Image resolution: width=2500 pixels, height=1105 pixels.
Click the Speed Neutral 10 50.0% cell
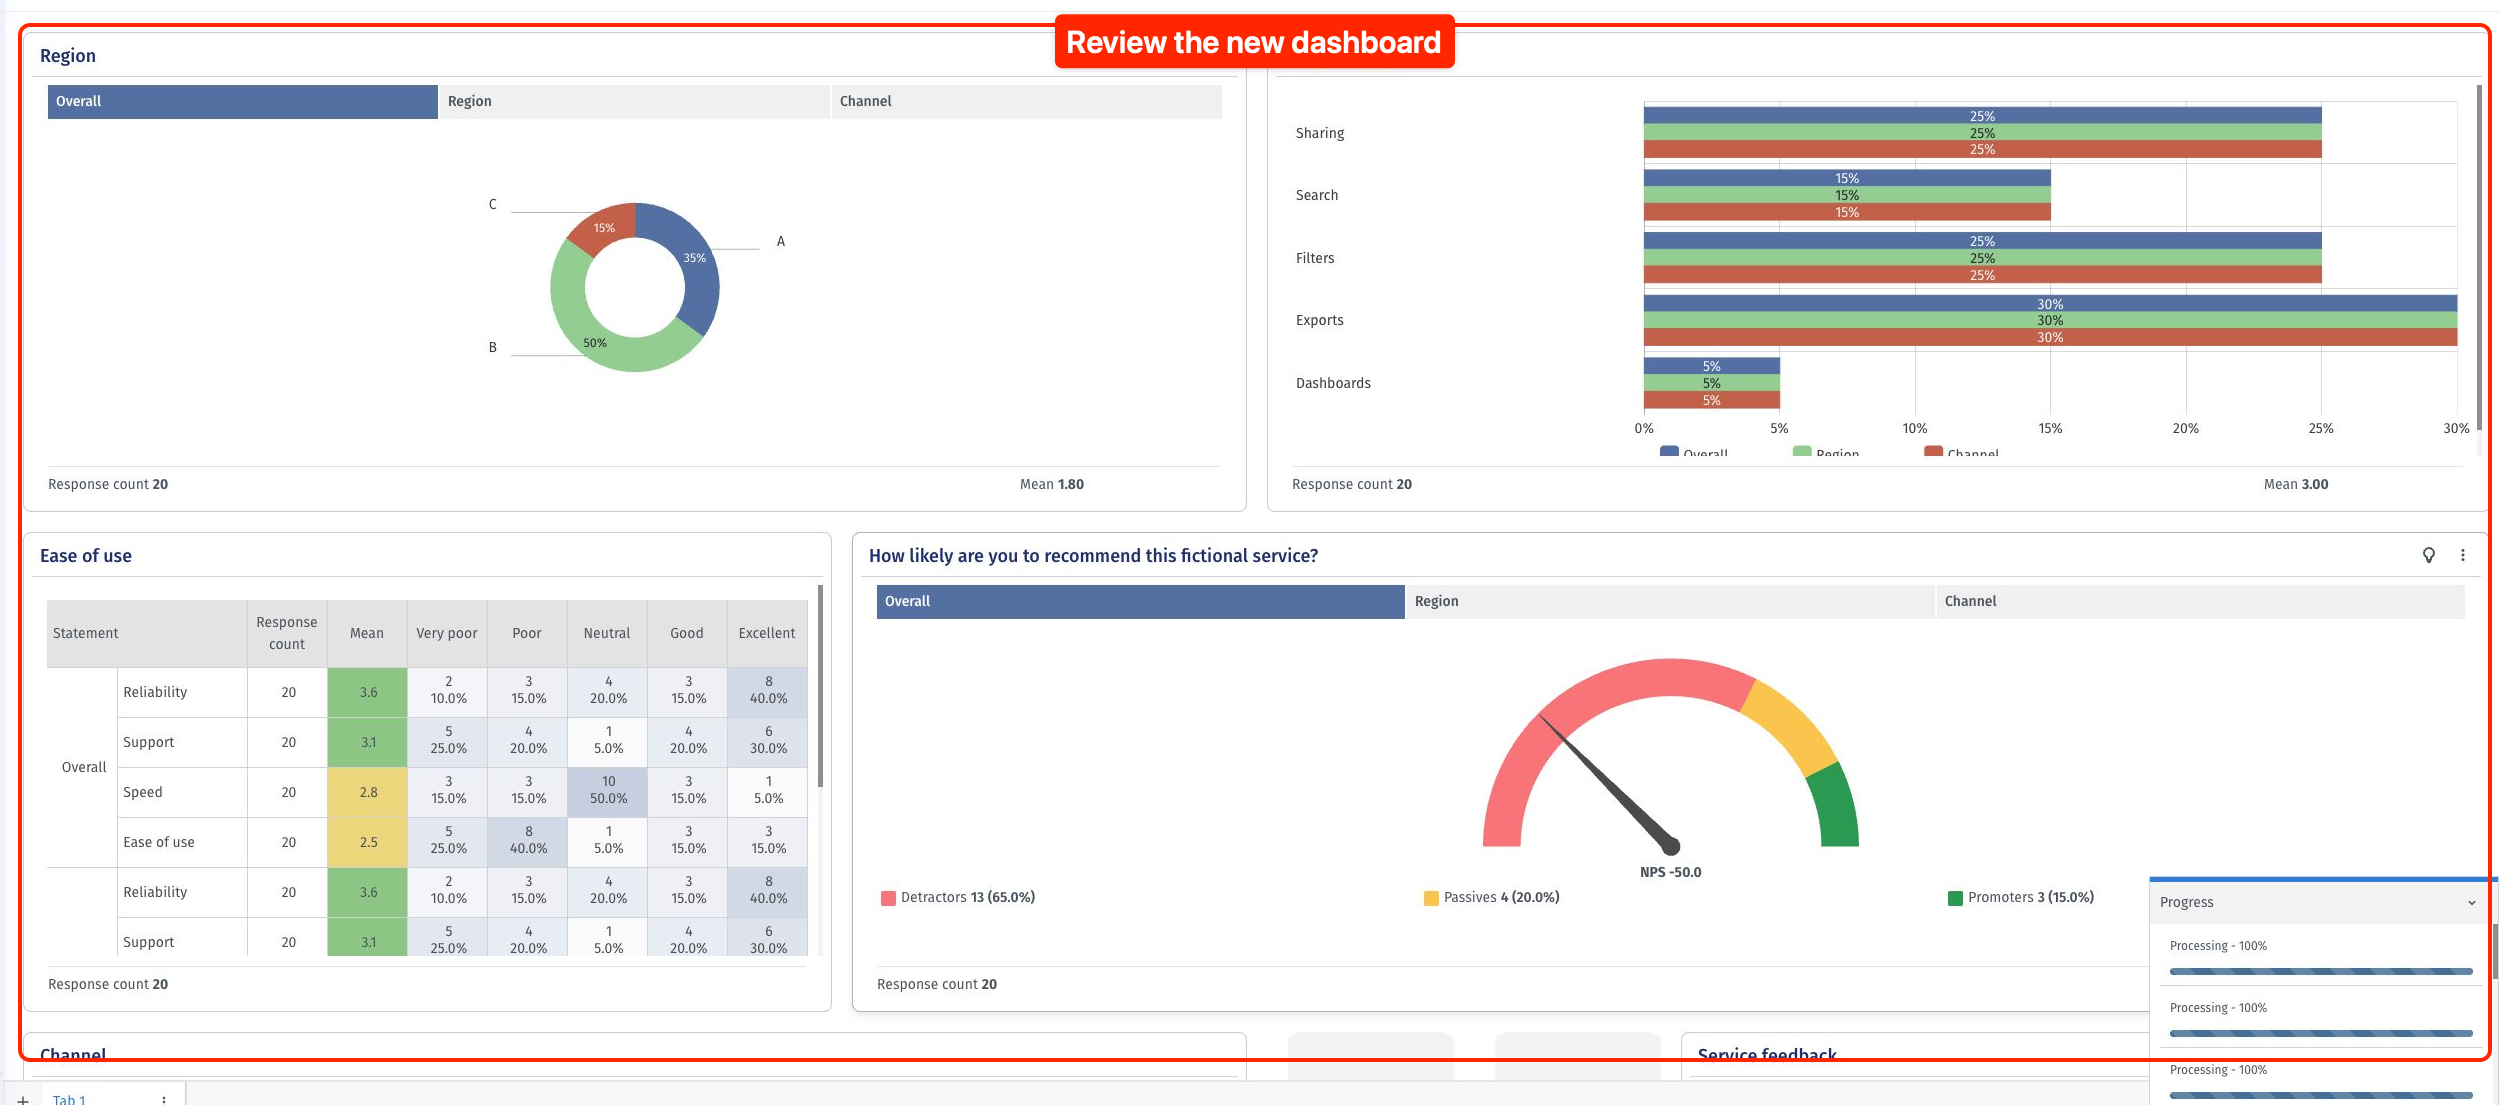608,791
